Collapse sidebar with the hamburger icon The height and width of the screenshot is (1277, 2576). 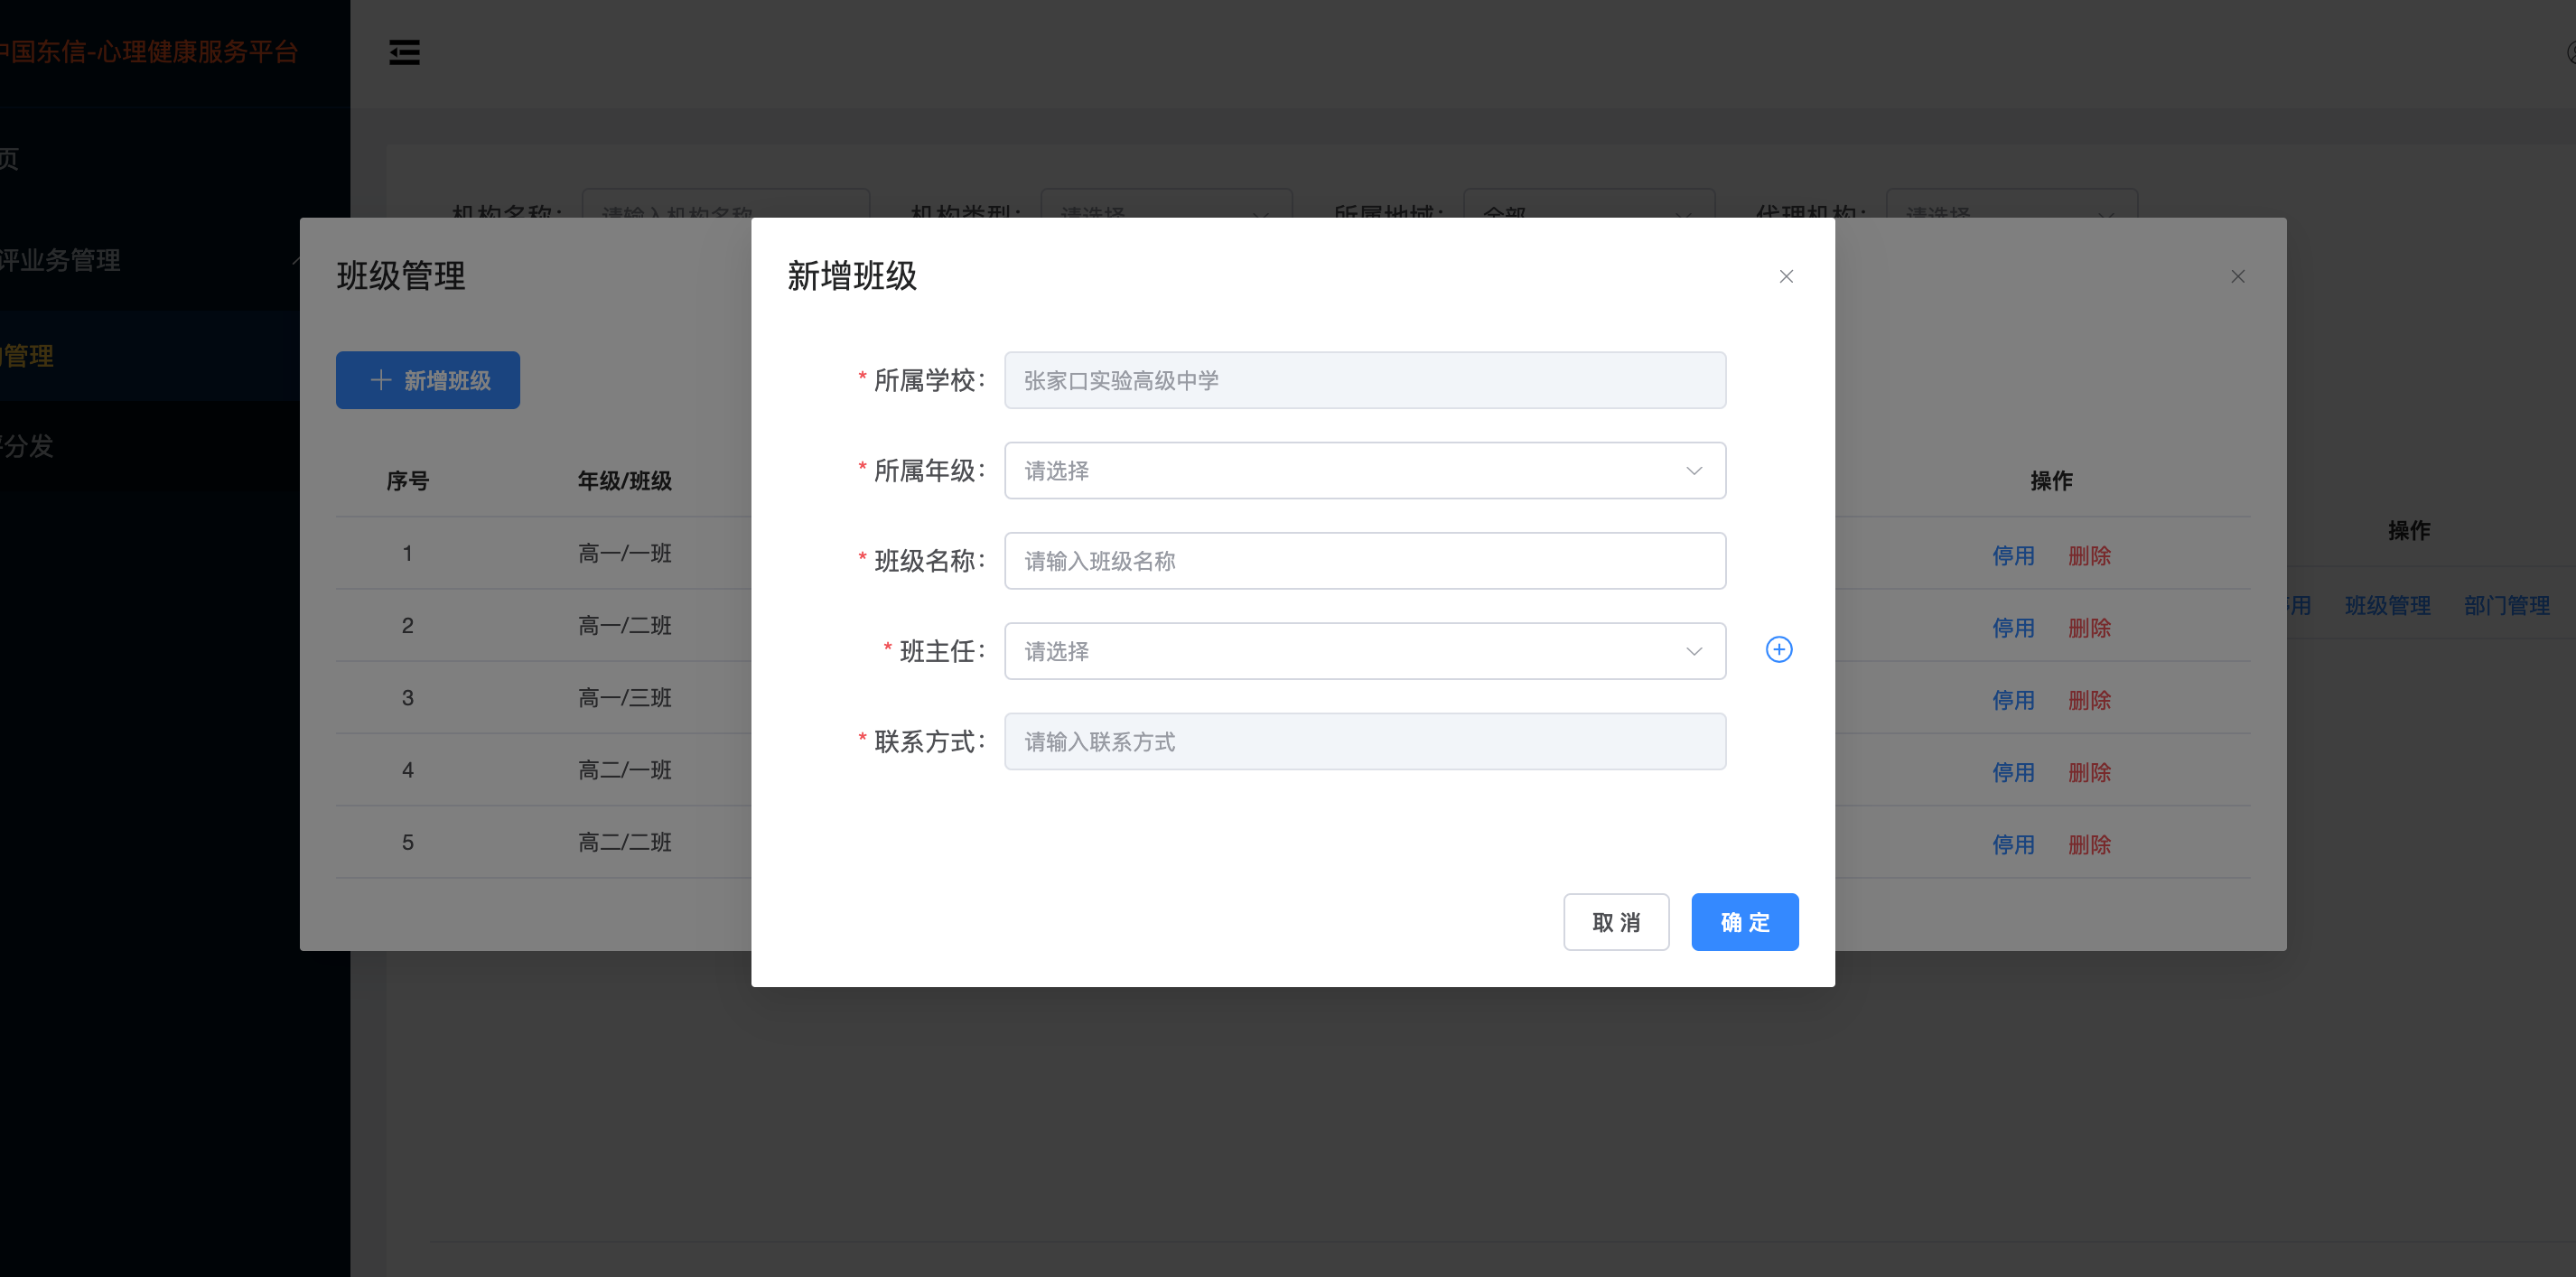click(x=404, y=52)
